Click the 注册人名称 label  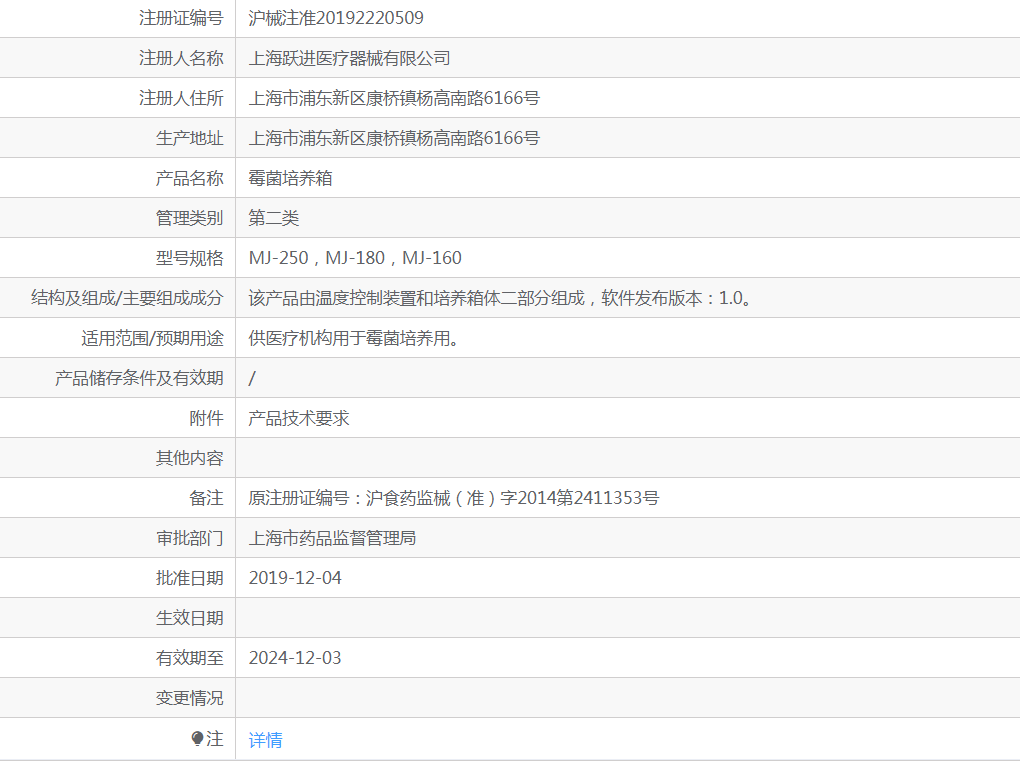pos(181,59)
